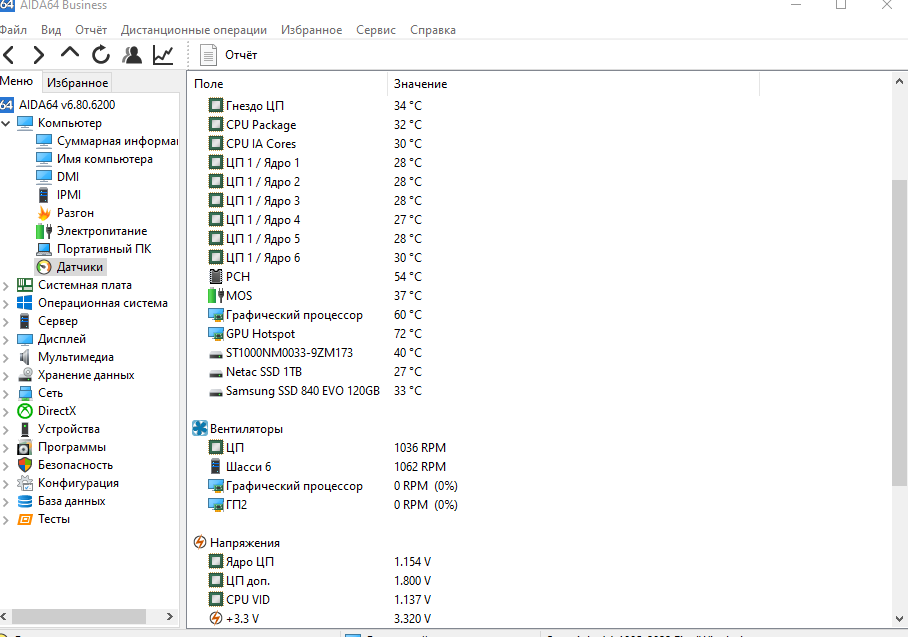
Task: Go forward with the right arrow toolbar icon
Action: 39,55
